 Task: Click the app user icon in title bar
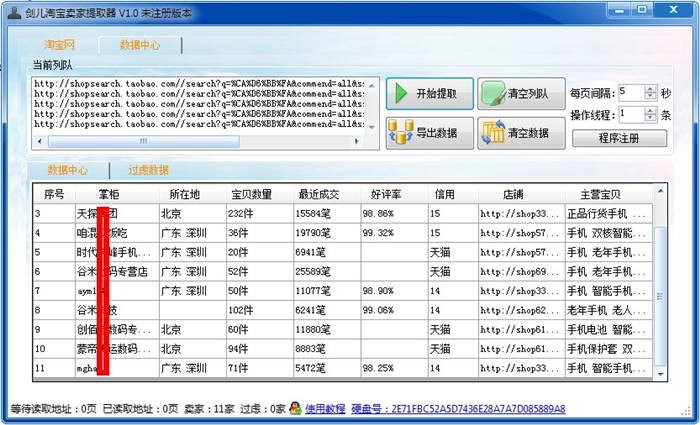[x=14, y=13]
